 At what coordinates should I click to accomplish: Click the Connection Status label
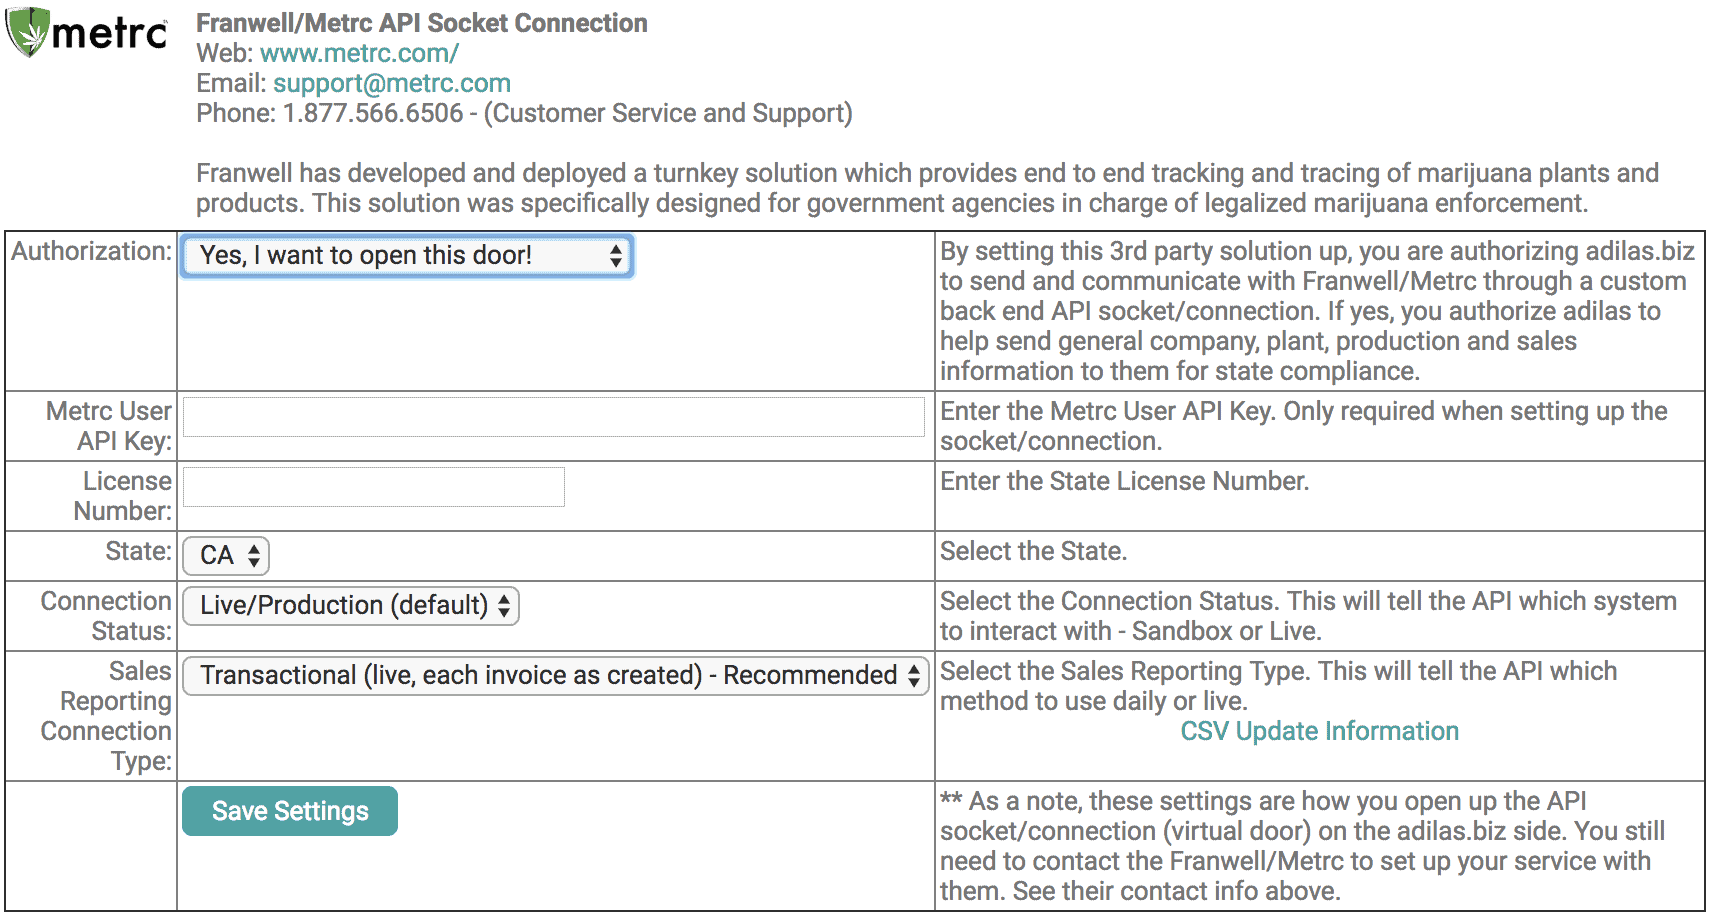click(106, 616)
